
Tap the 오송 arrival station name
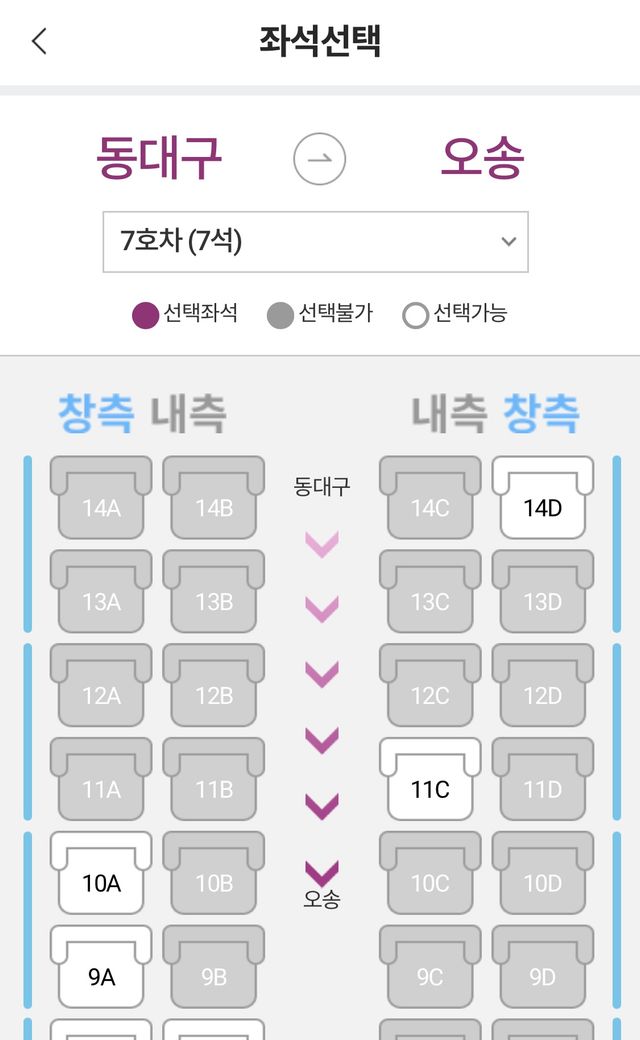(x=483, y=158)
